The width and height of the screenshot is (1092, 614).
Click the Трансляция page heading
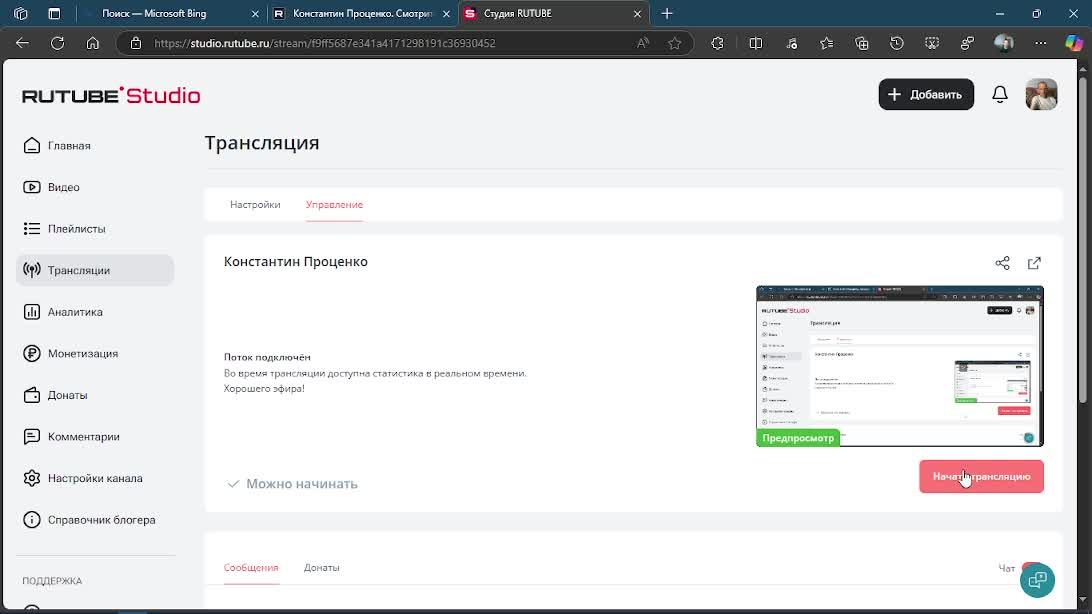click(x=262, y=143)
